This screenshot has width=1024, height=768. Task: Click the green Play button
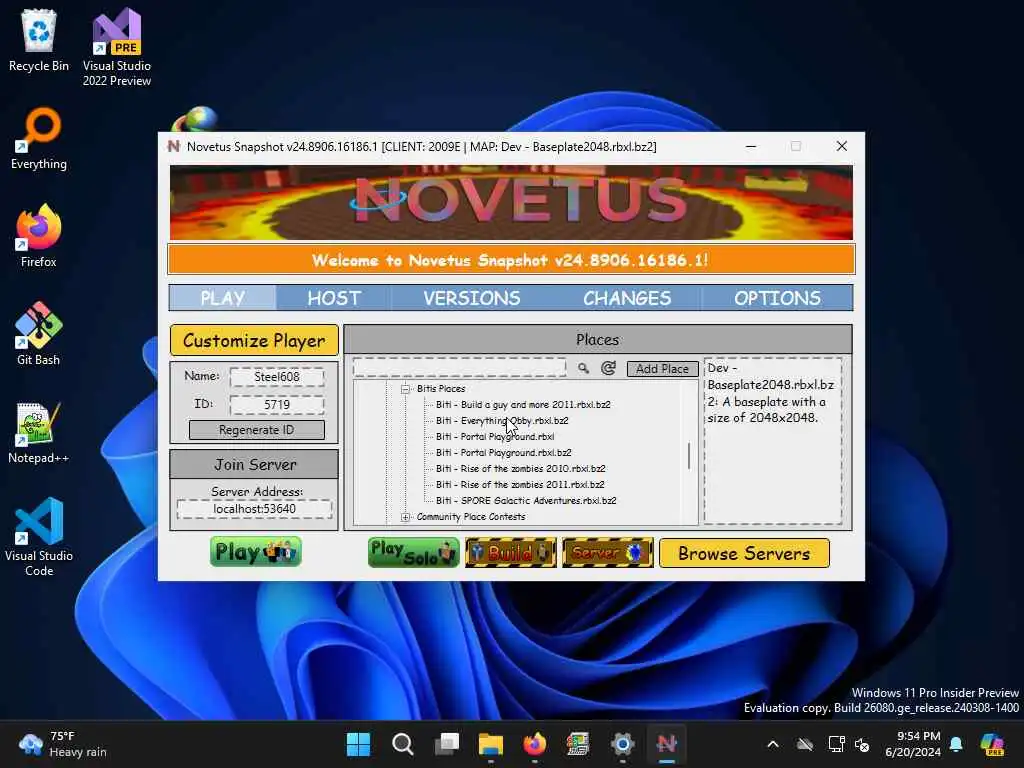click(x=256, y=552)
